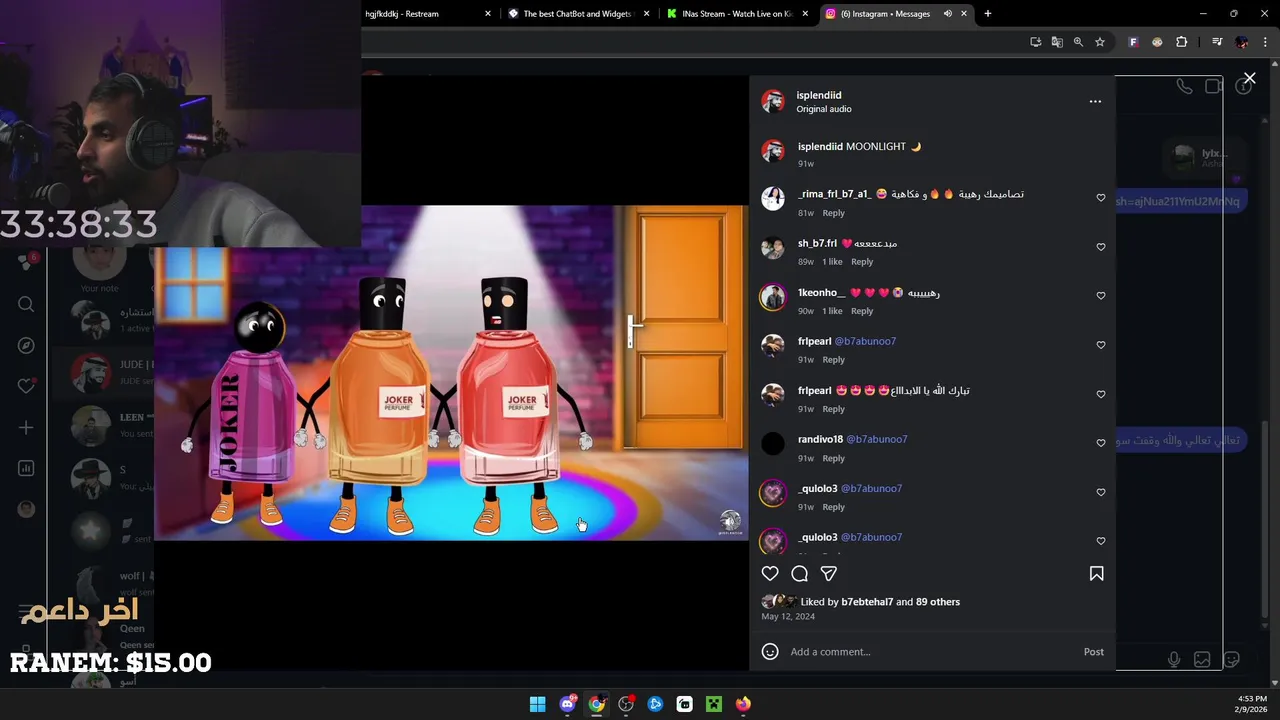Open the isplendiid profile from the post header
The height and width of the screenshot is (720, 1280).
(819, 95)
